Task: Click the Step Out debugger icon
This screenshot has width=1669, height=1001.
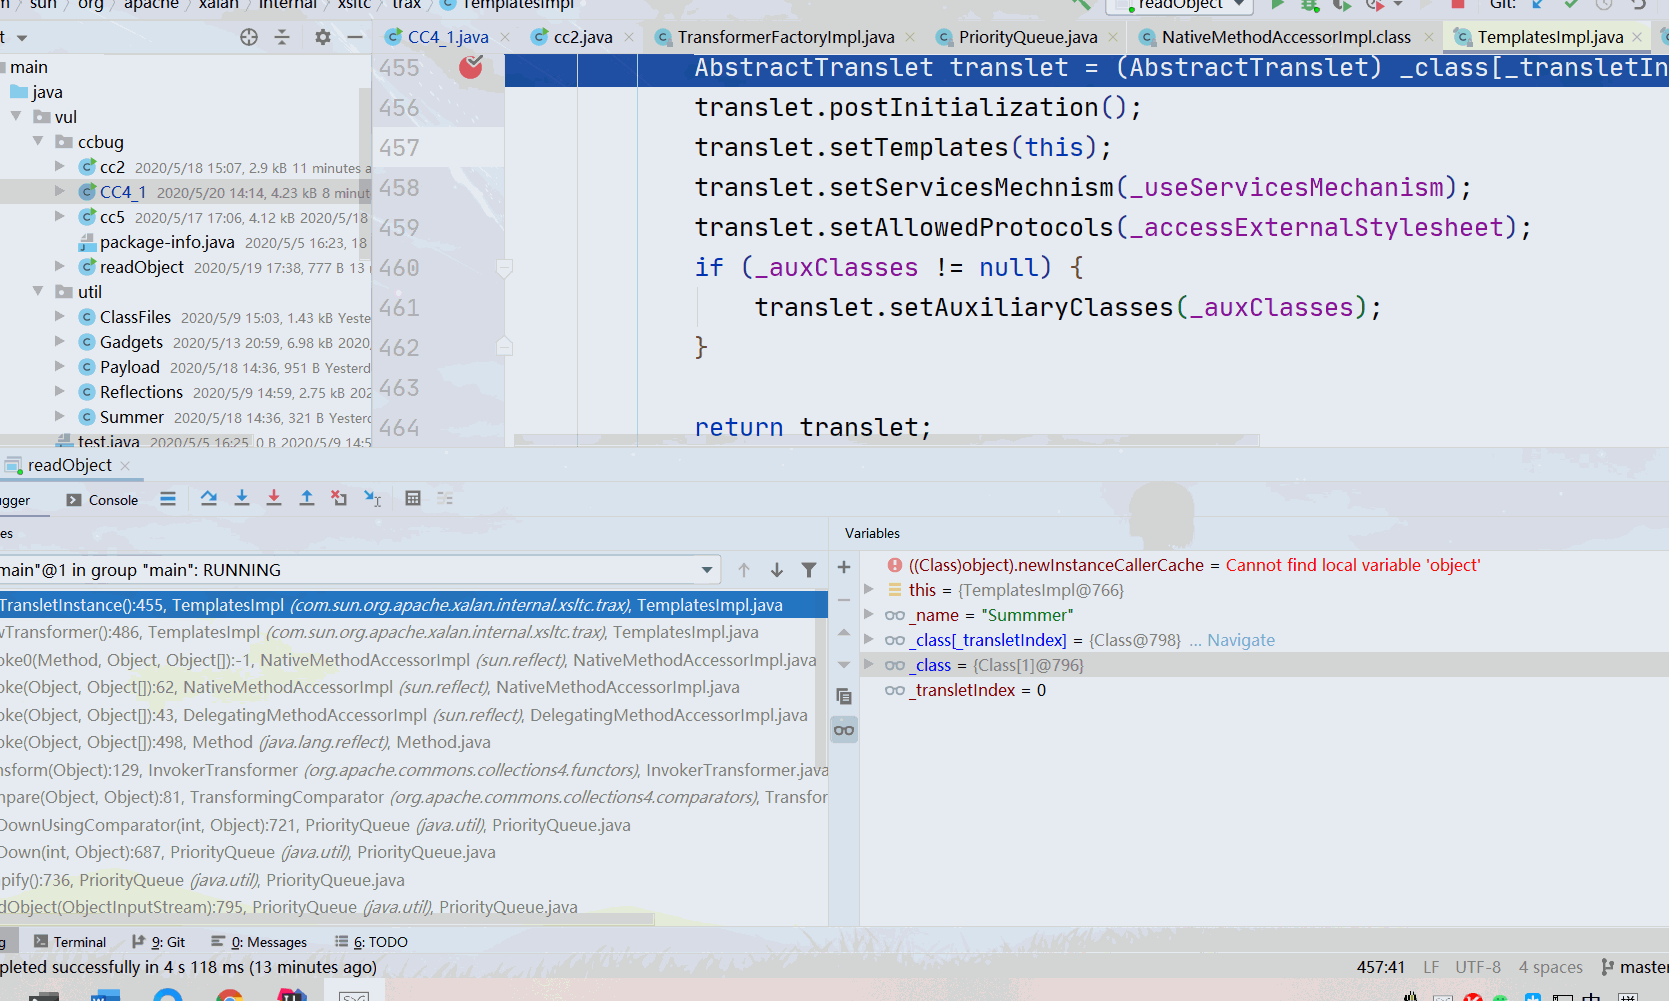Action: 307,498
